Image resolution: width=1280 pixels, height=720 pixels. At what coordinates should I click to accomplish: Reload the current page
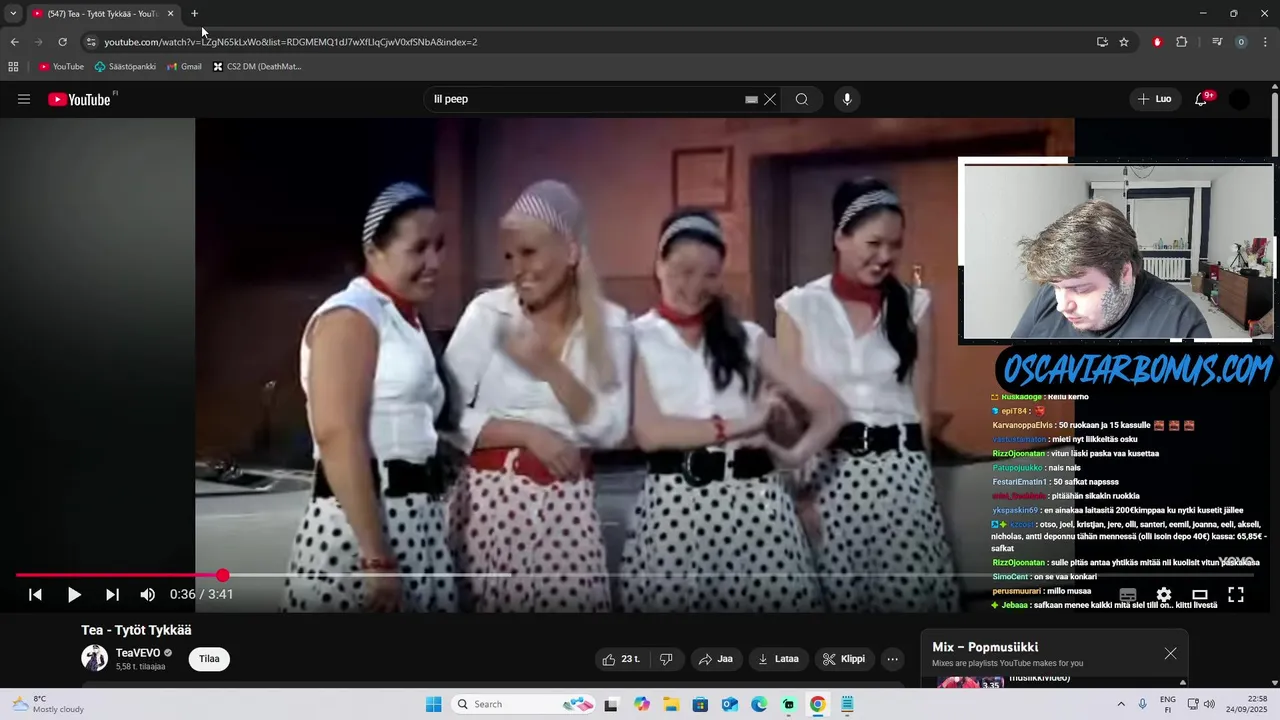tap(62, 42)
